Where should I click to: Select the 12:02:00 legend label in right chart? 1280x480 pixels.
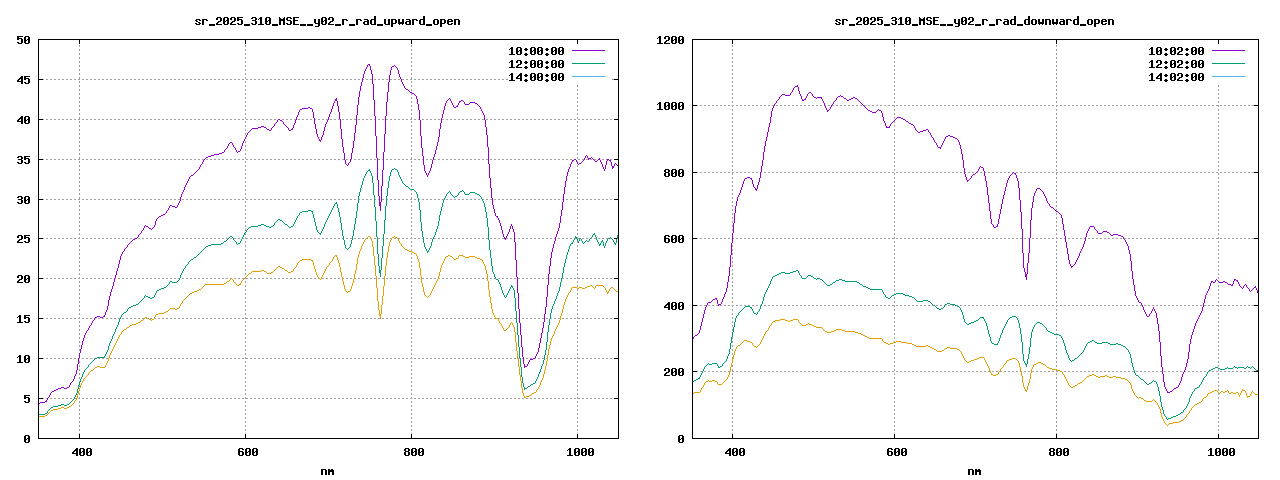point(1176,63)
